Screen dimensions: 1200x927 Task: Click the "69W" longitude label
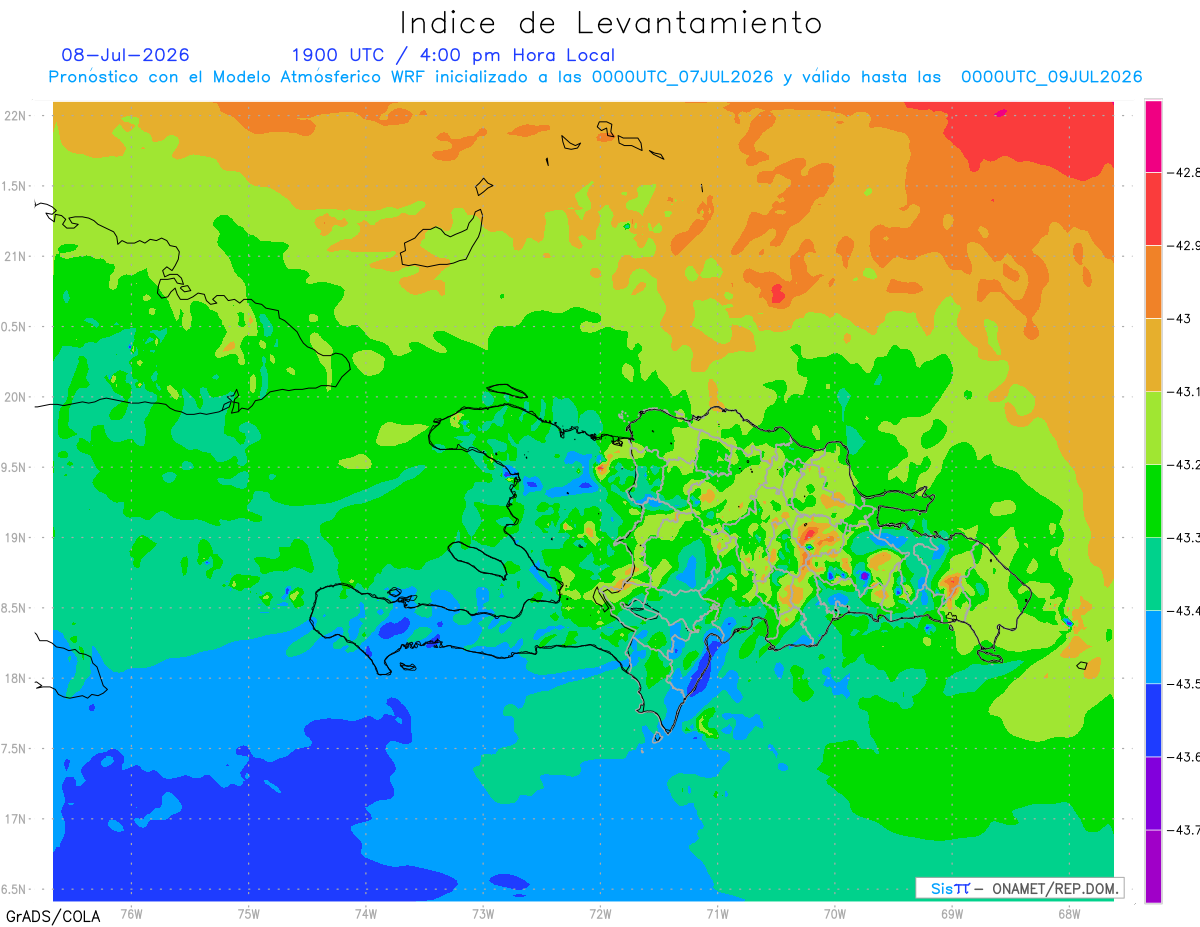(x=951, y=912)
